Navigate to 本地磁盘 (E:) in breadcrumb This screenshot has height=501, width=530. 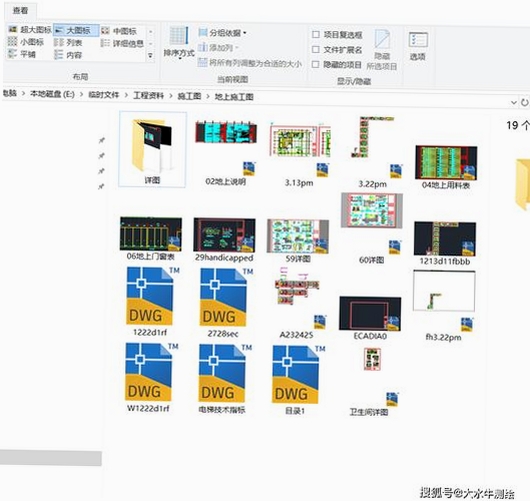[52, 94]
